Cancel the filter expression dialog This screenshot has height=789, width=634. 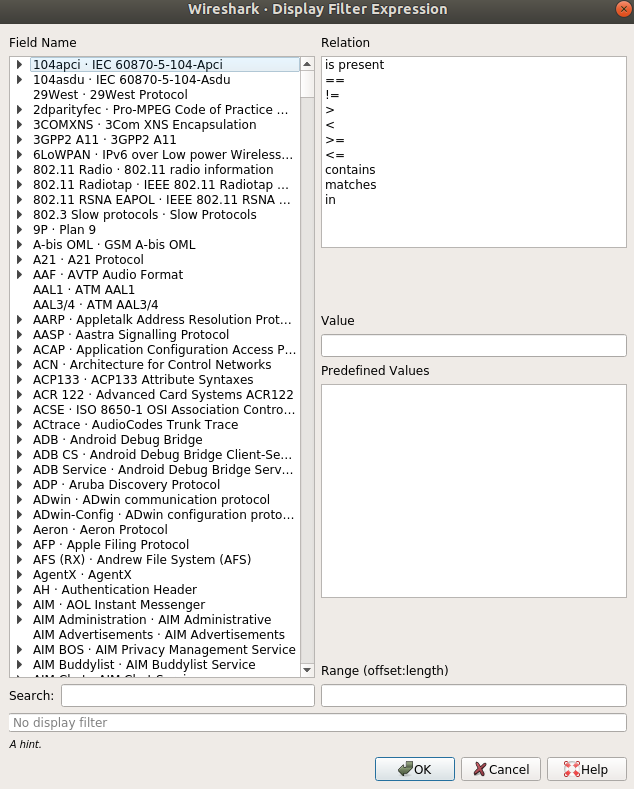coord(501,769)
